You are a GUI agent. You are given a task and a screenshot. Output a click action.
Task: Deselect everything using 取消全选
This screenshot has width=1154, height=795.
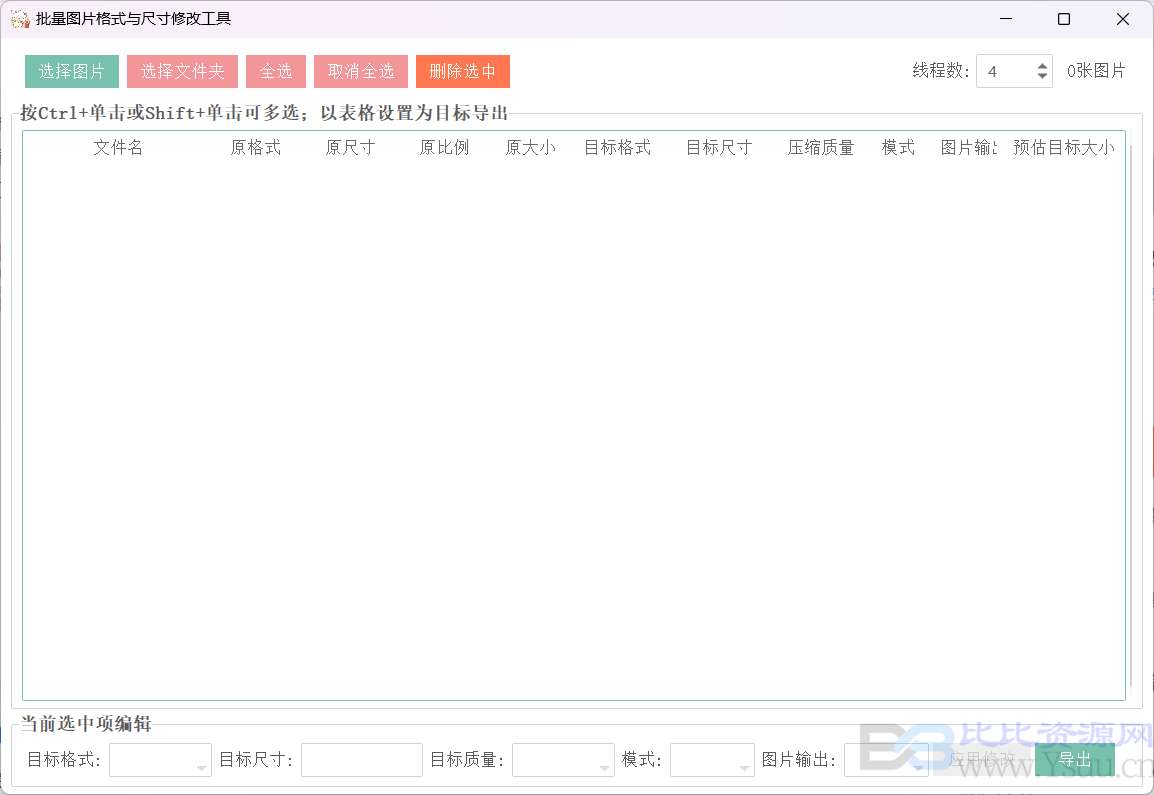coord(361,71)
